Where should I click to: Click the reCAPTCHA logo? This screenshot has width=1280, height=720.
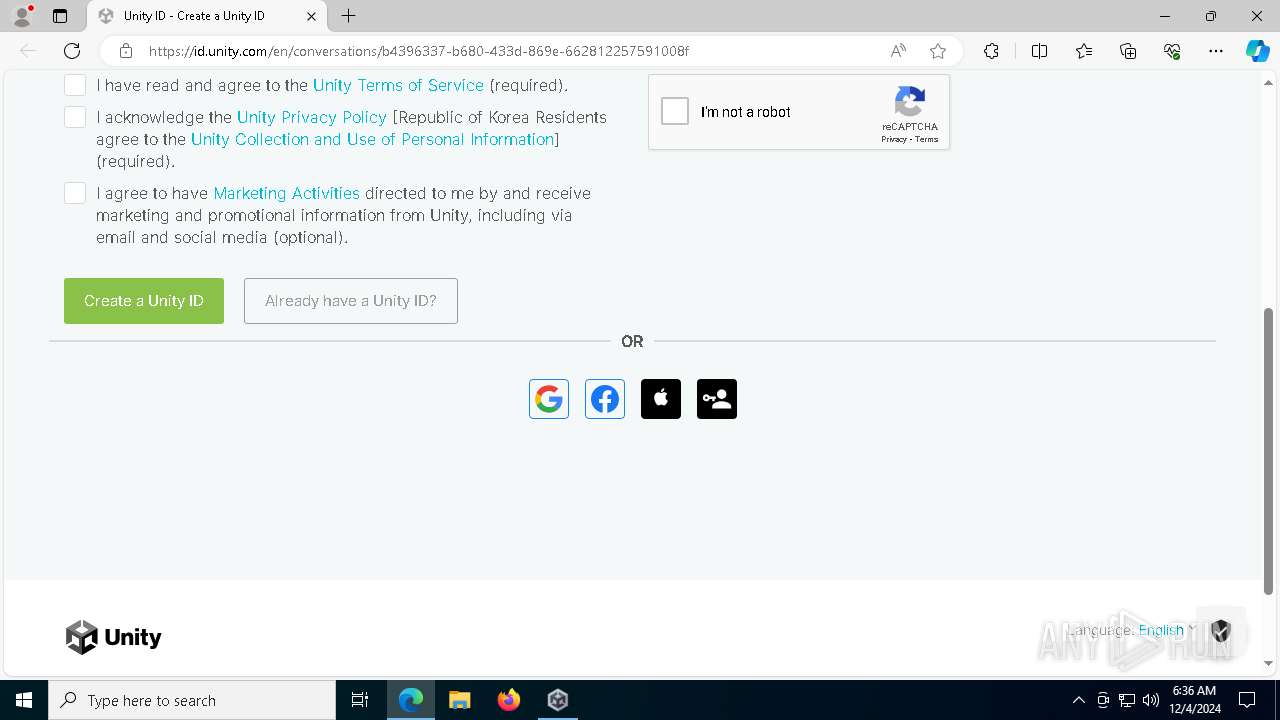coord(910,102)
